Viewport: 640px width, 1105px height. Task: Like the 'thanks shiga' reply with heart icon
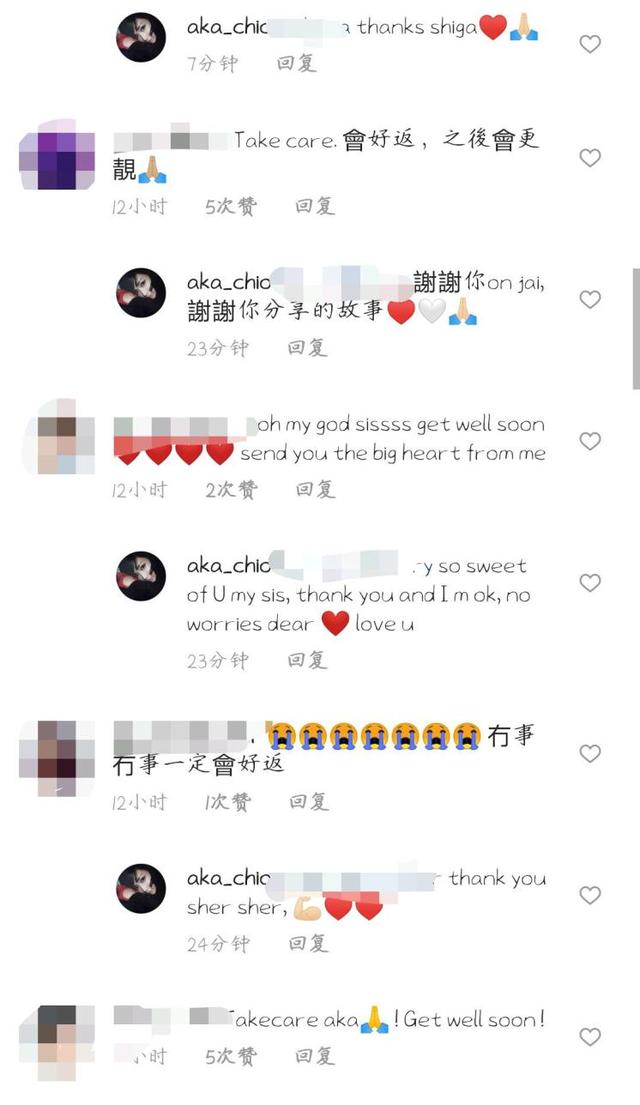(x=590, y=44)
